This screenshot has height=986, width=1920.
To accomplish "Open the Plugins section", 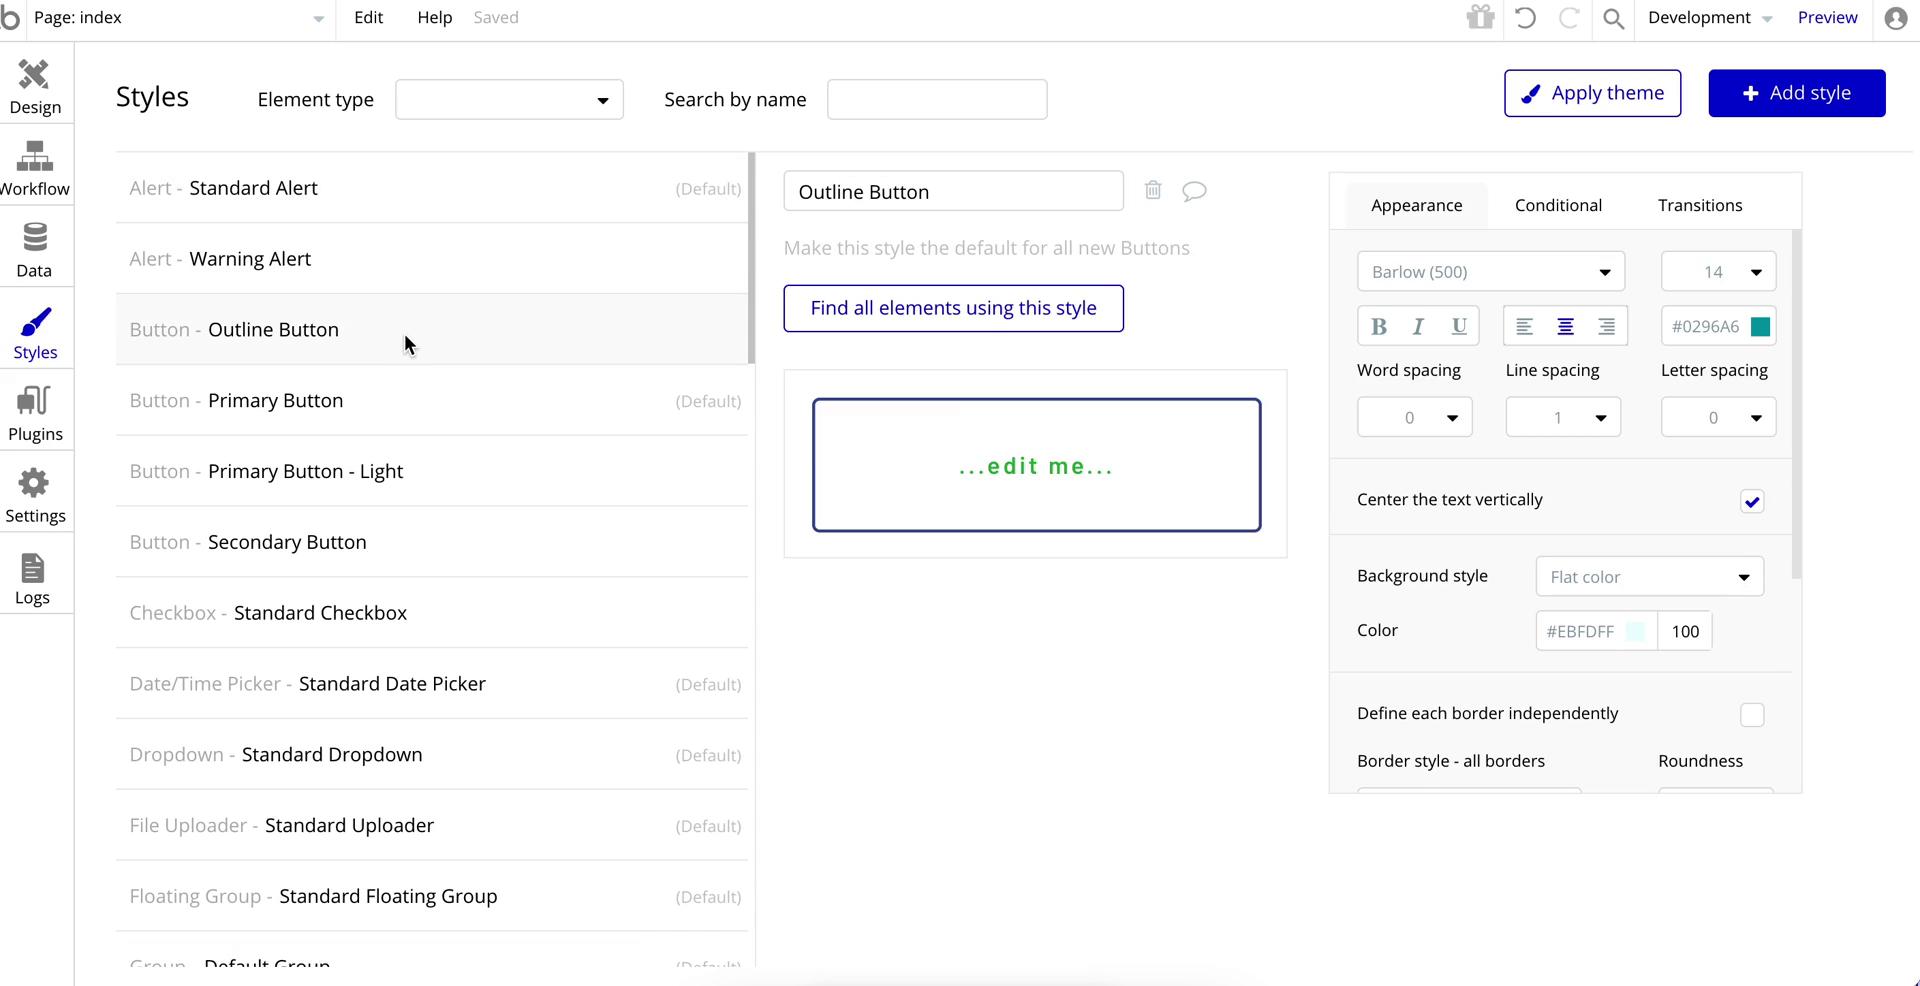I will (35, 415).
